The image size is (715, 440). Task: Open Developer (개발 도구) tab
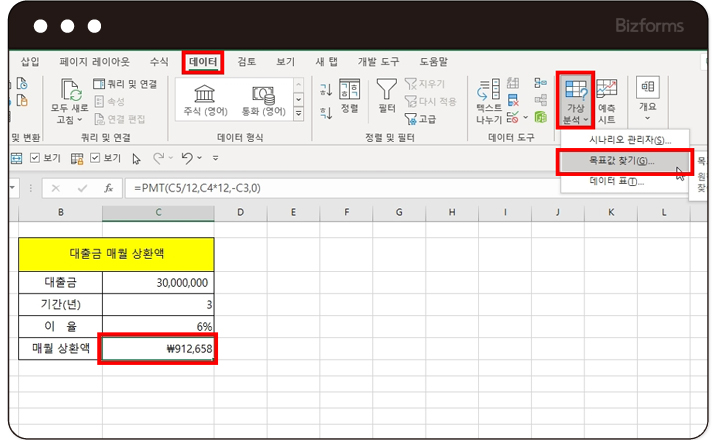pos(378,62)
